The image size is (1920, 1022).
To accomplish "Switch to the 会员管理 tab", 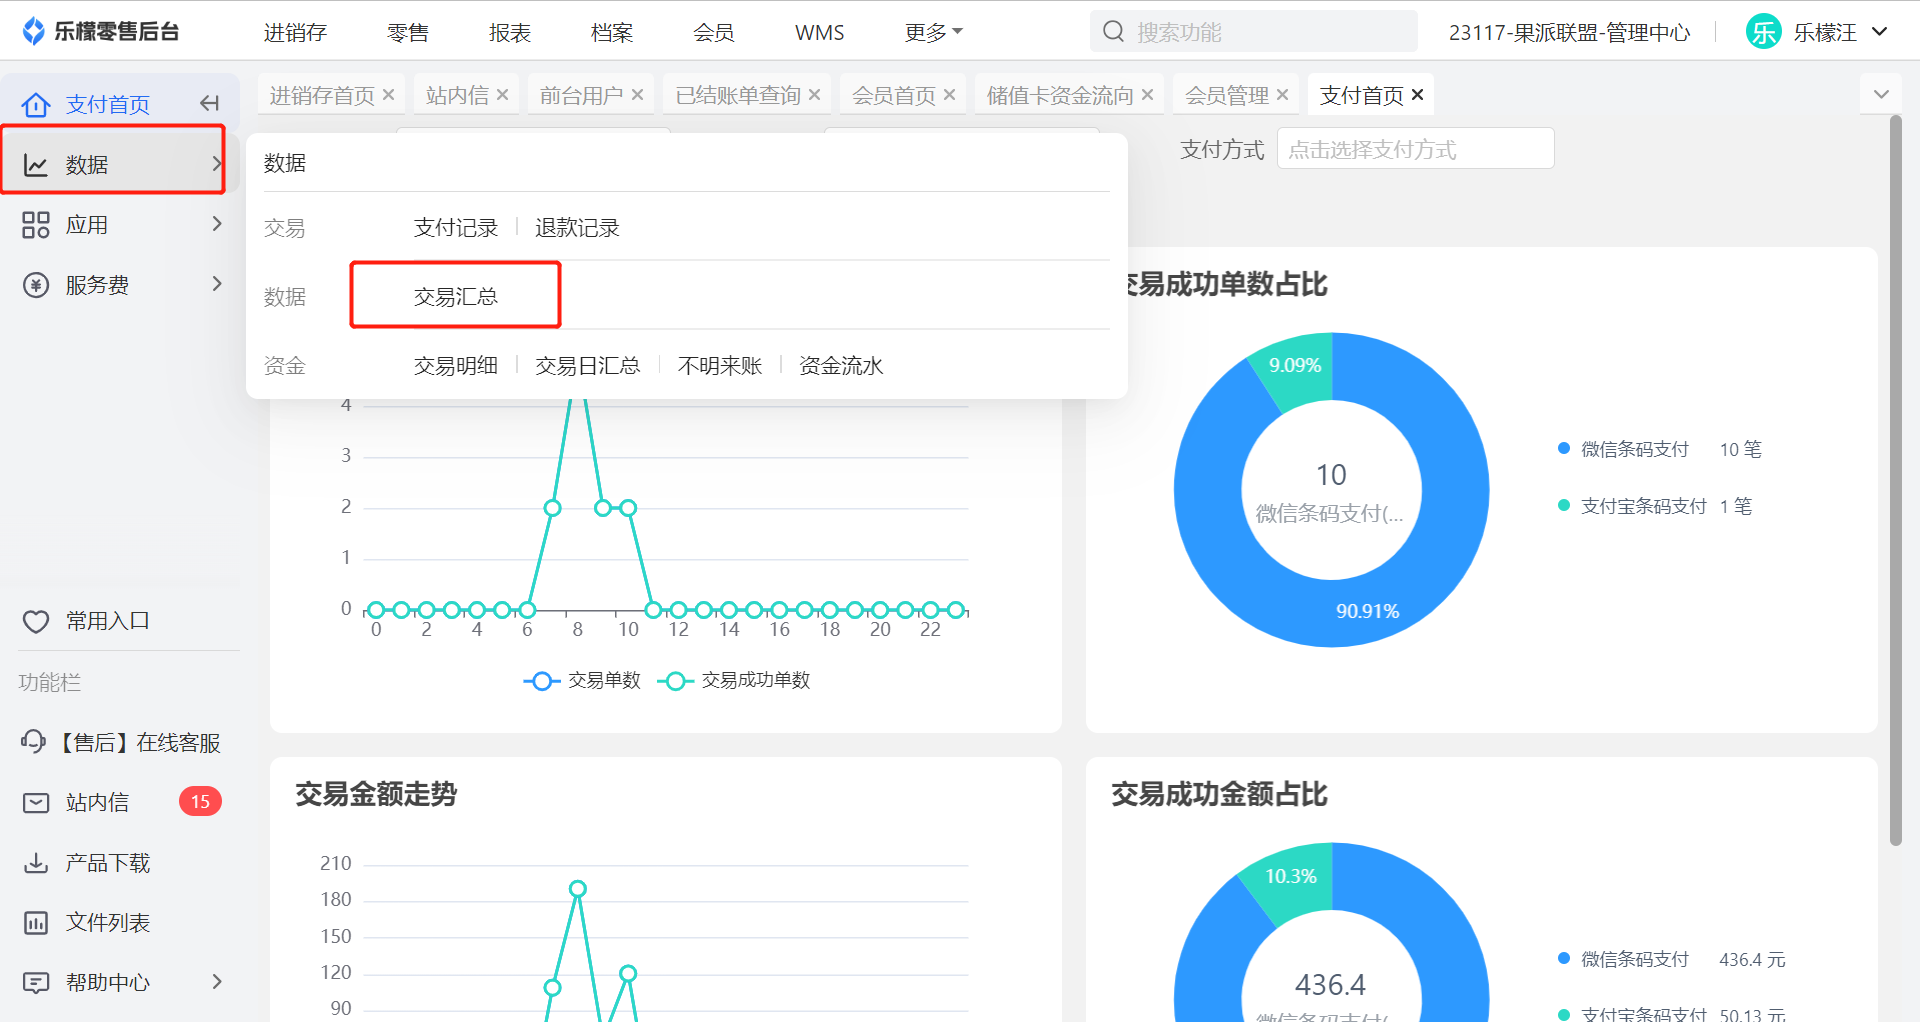I will [1226, 95].
